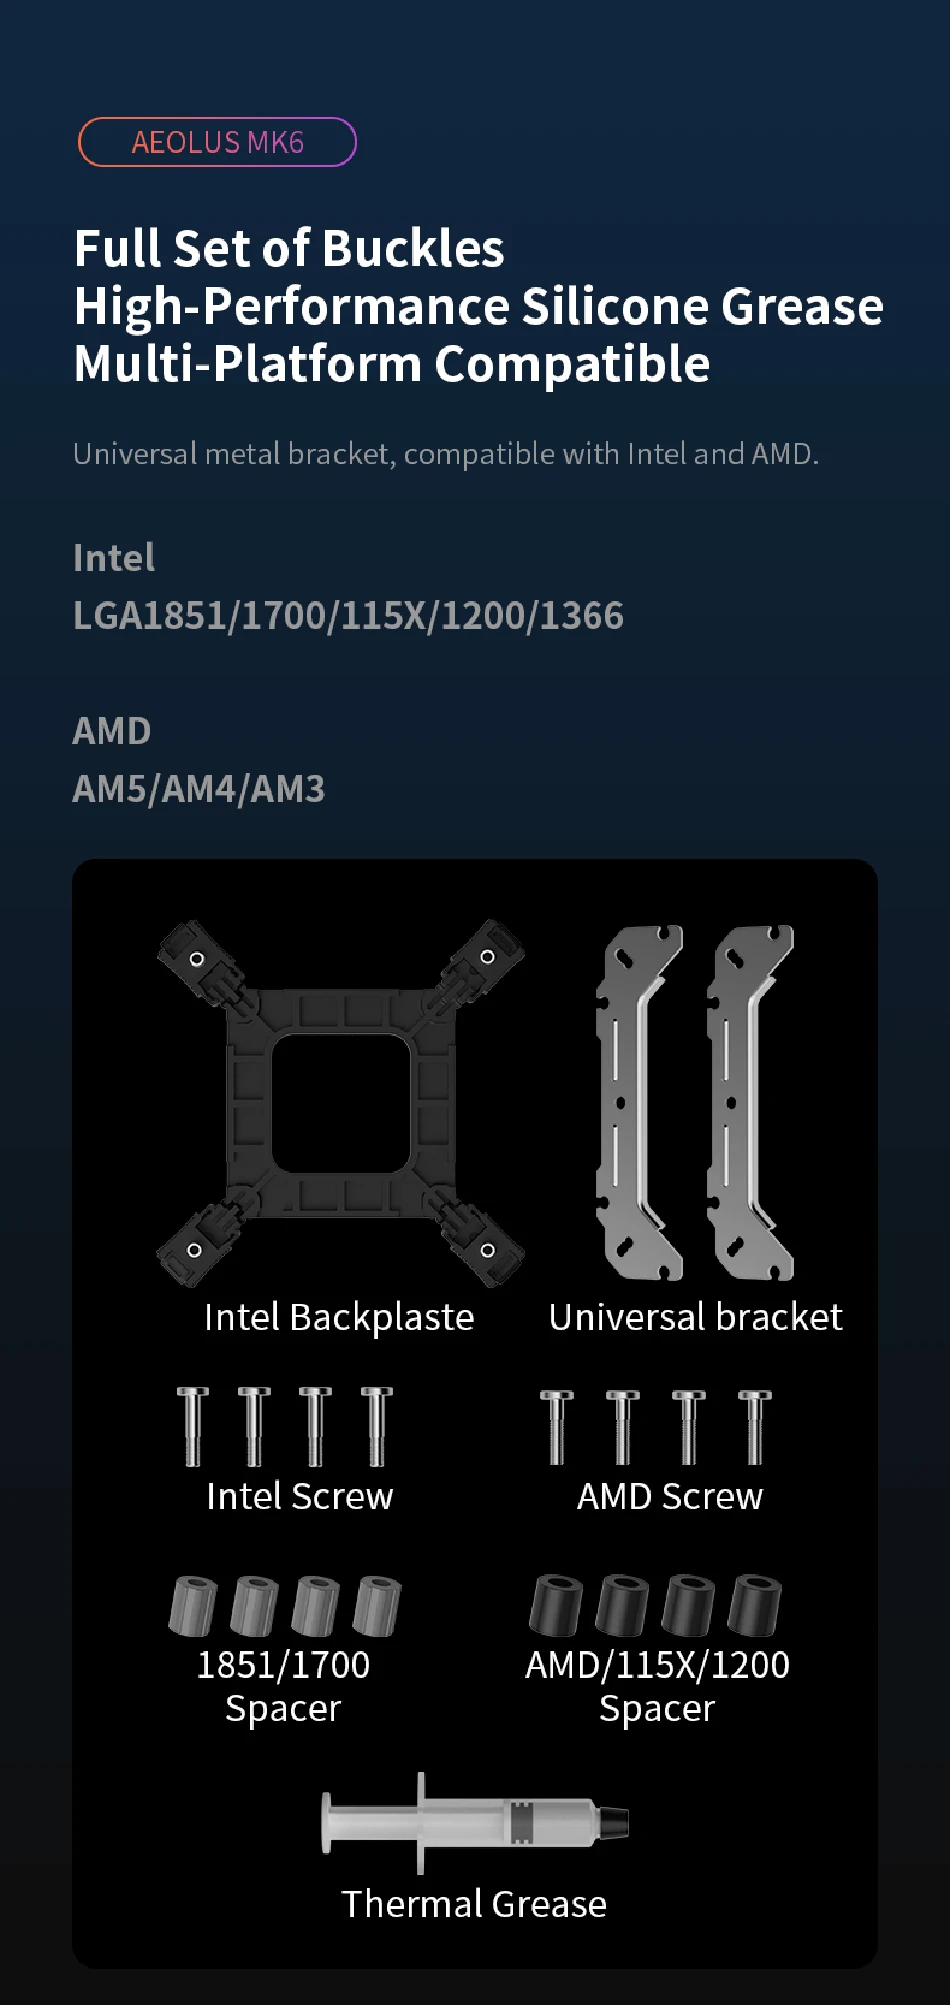Click the Intel Screw set image
Viewport: 950px width, 2005px height.
[x=285, y=1427]
